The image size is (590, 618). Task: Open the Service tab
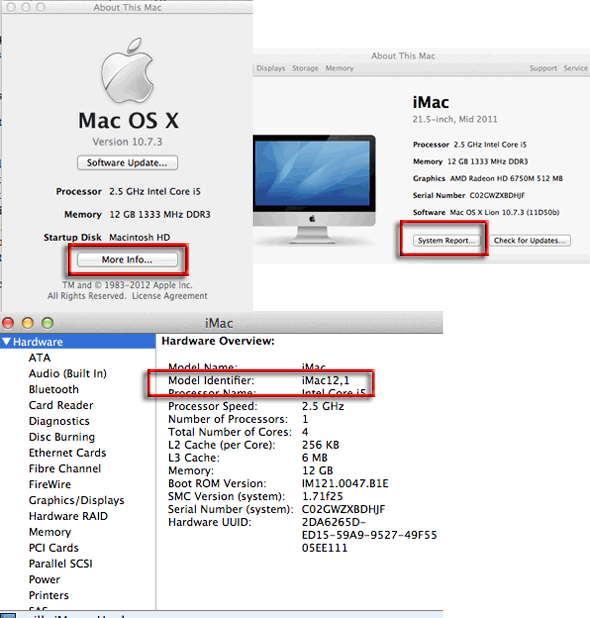pyautogui.click(x=575, y=68)
